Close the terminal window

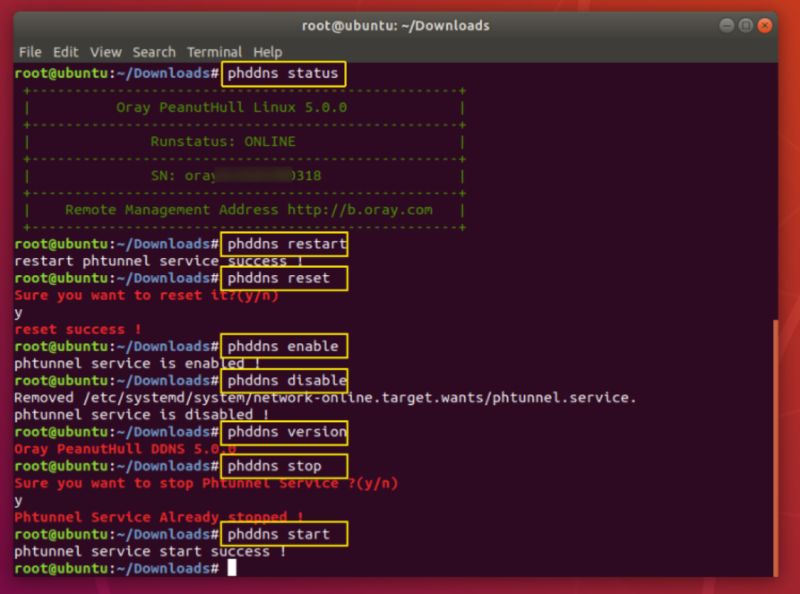click(765, 24)
